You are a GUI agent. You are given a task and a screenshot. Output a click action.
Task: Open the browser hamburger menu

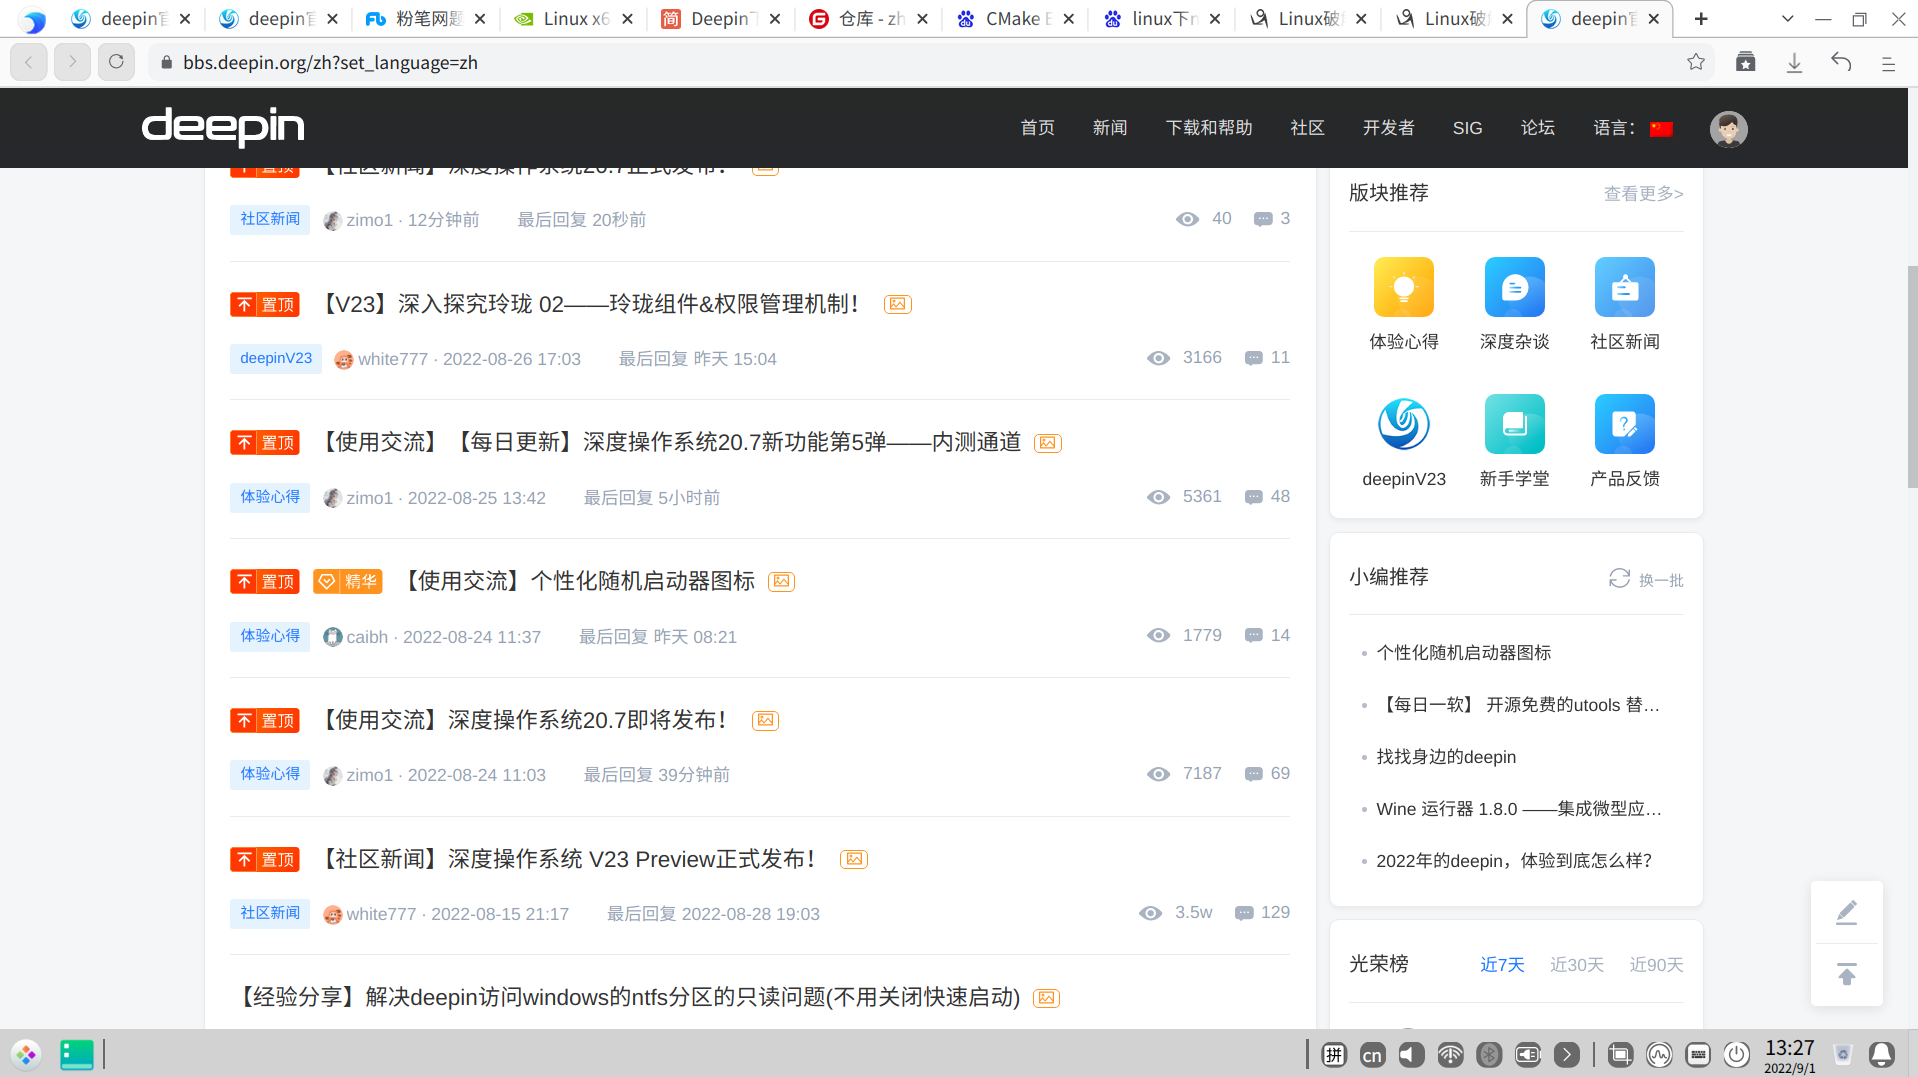click(1888, 62)
